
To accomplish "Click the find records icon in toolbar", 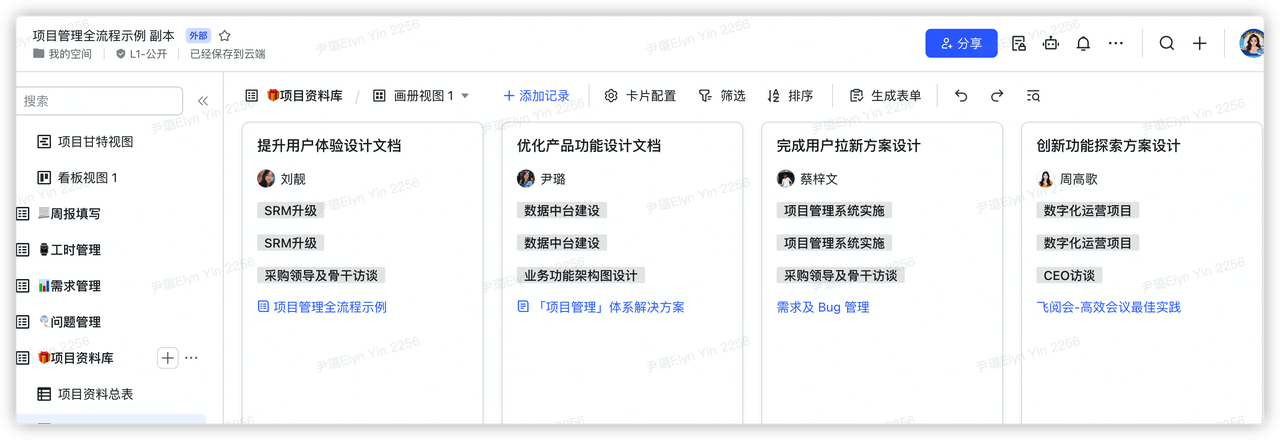I will coord(1033,96).
